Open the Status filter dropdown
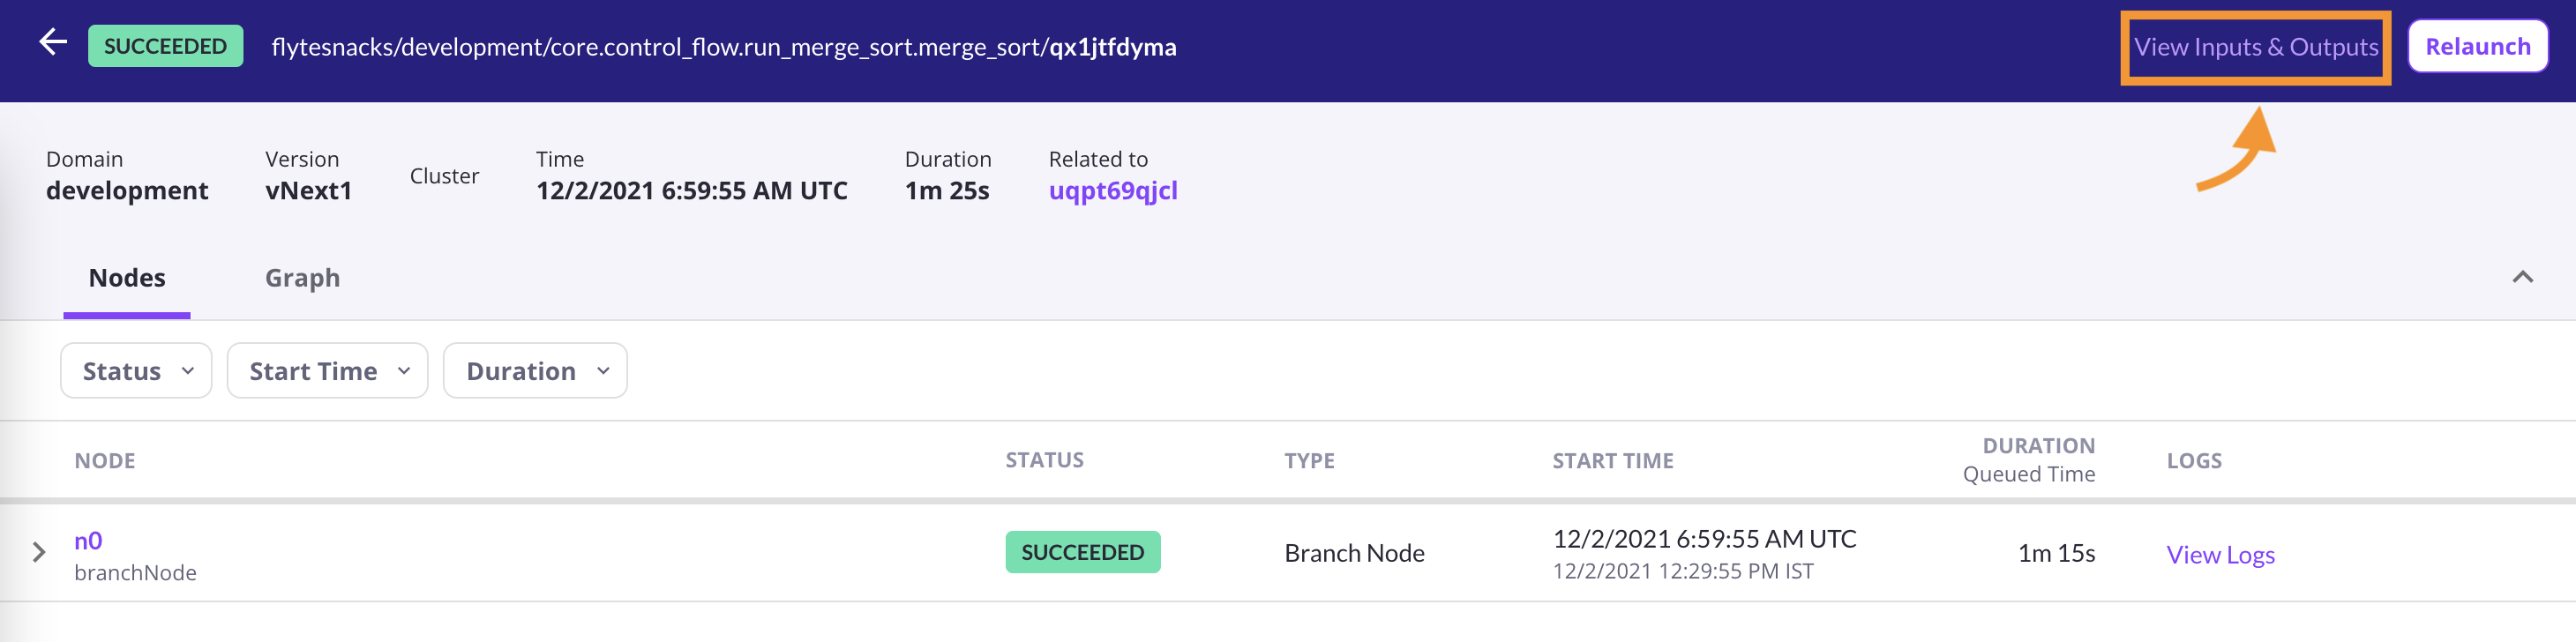 click(x=136, y=371)
